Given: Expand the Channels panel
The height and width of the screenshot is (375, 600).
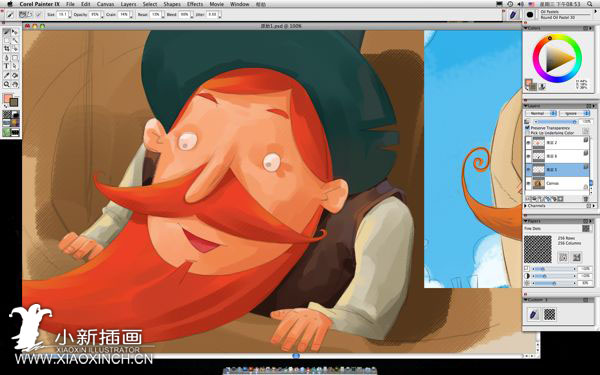Looking at the screenshot, I should [525, 206].
